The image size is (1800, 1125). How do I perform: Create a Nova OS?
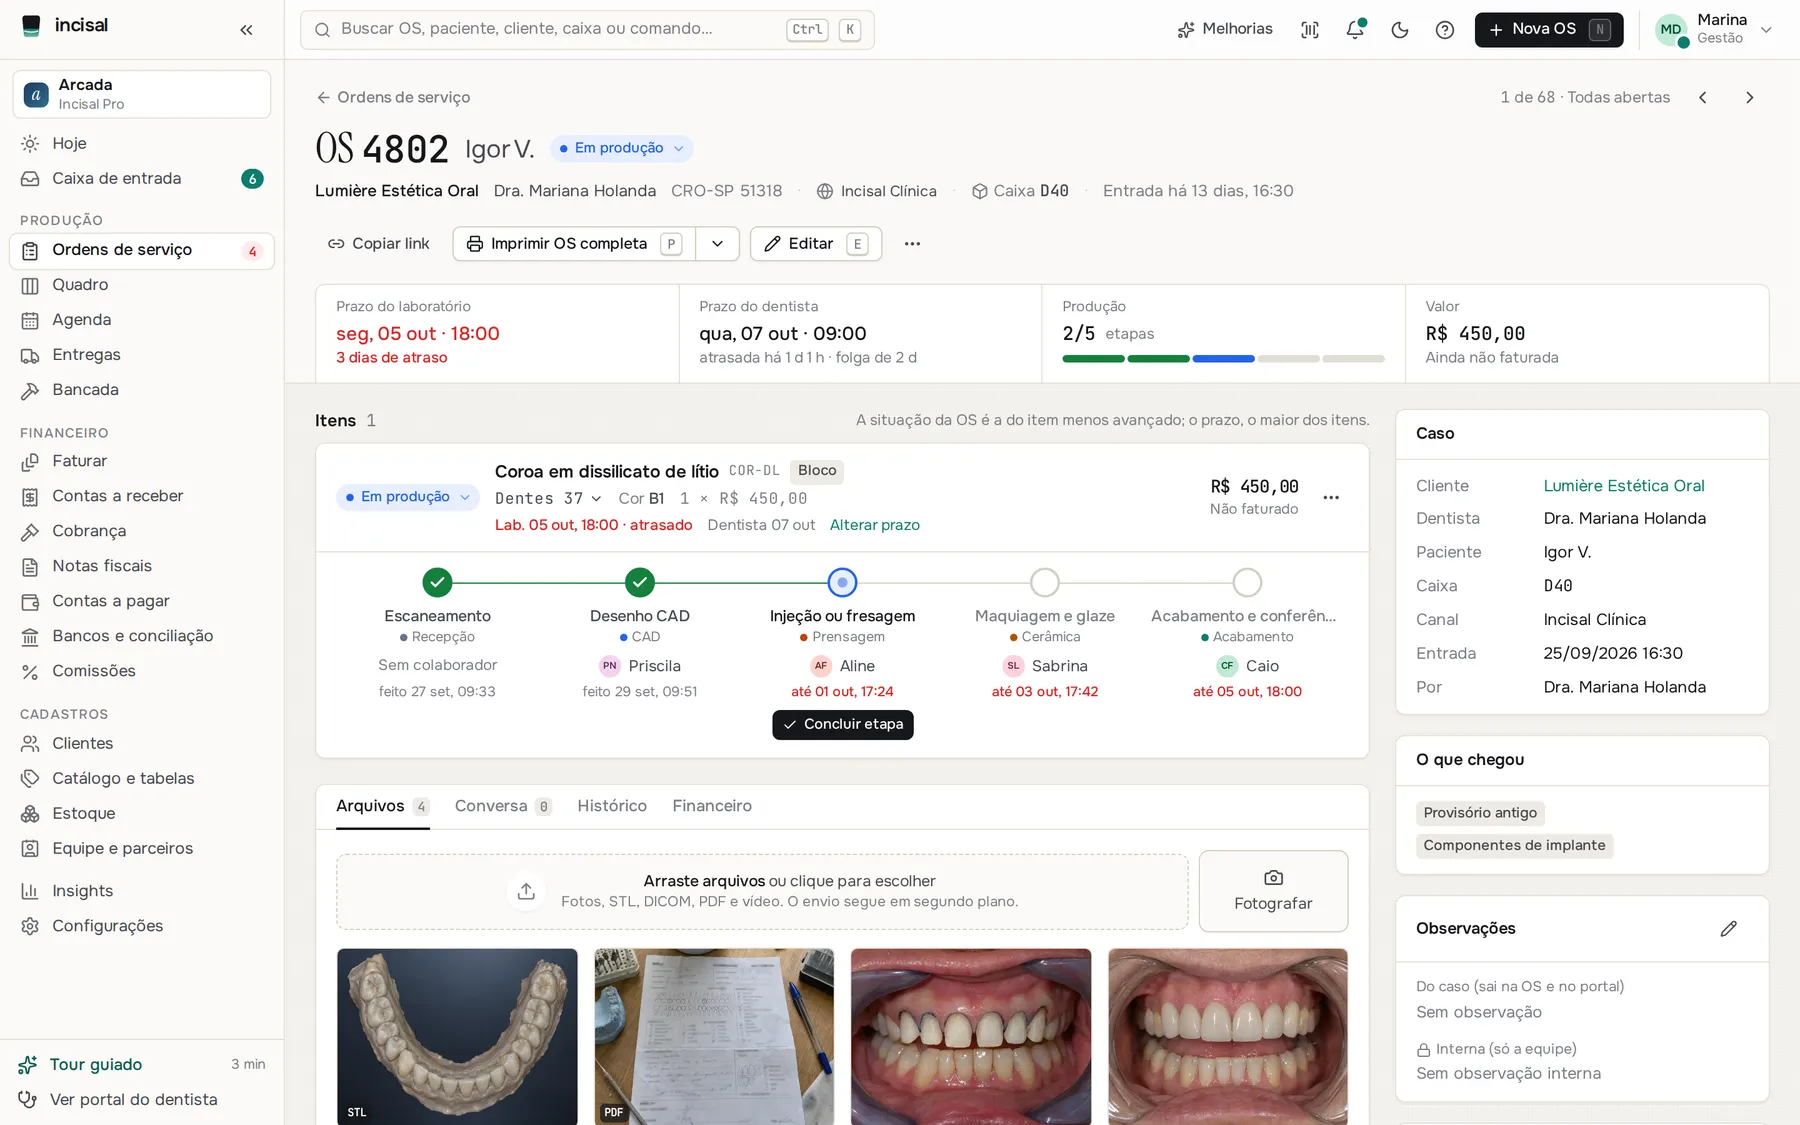(x=1549, y=29)
